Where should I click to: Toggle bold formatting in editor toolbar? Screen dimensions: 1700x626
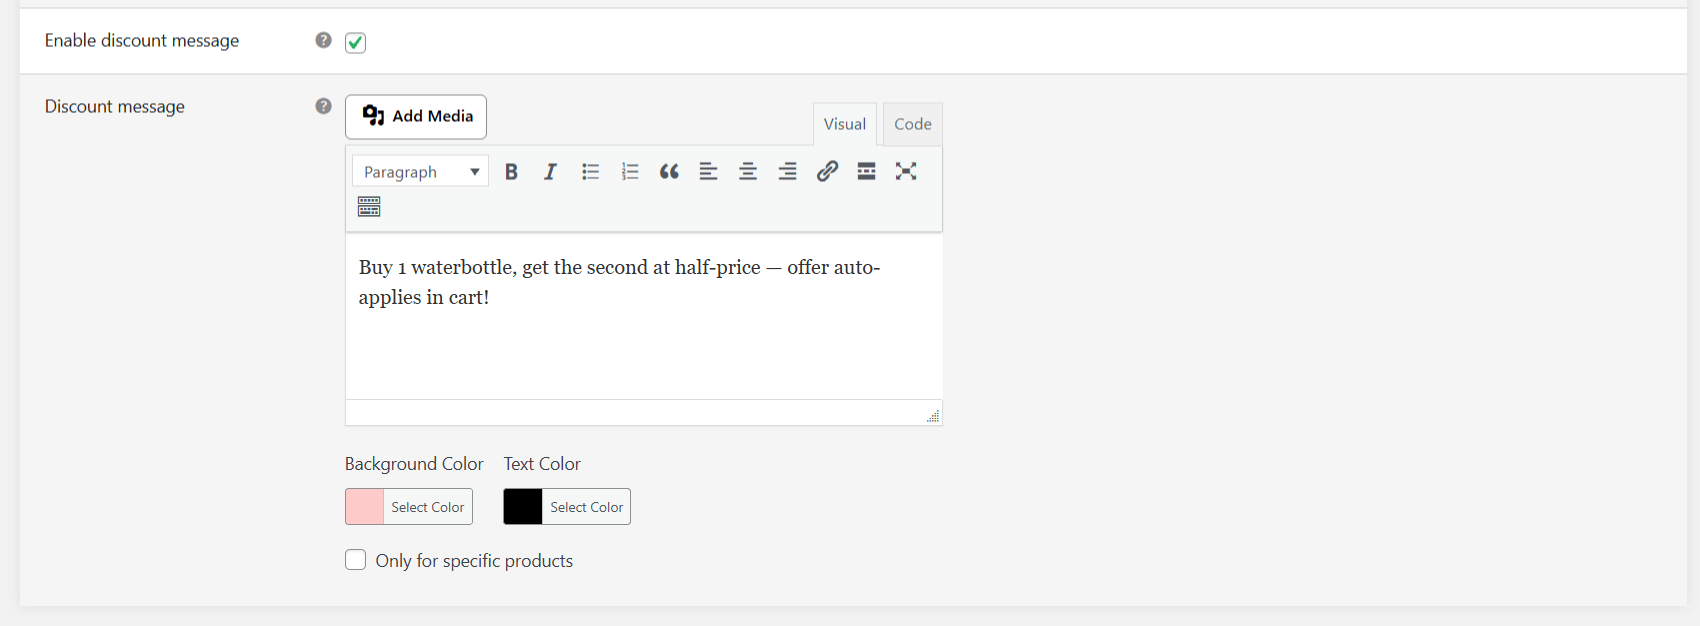511,172
